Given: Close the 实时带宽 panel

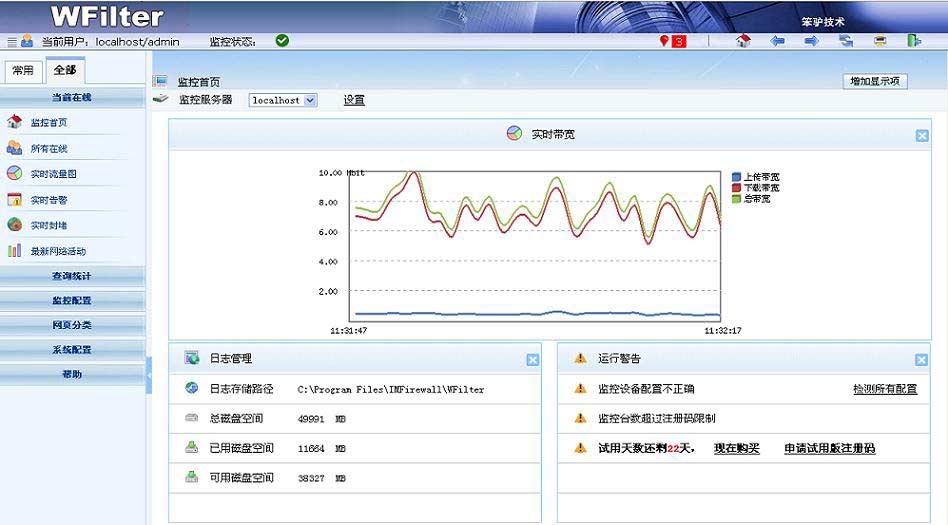Looking at the screenshot, I should coord(922,135).
